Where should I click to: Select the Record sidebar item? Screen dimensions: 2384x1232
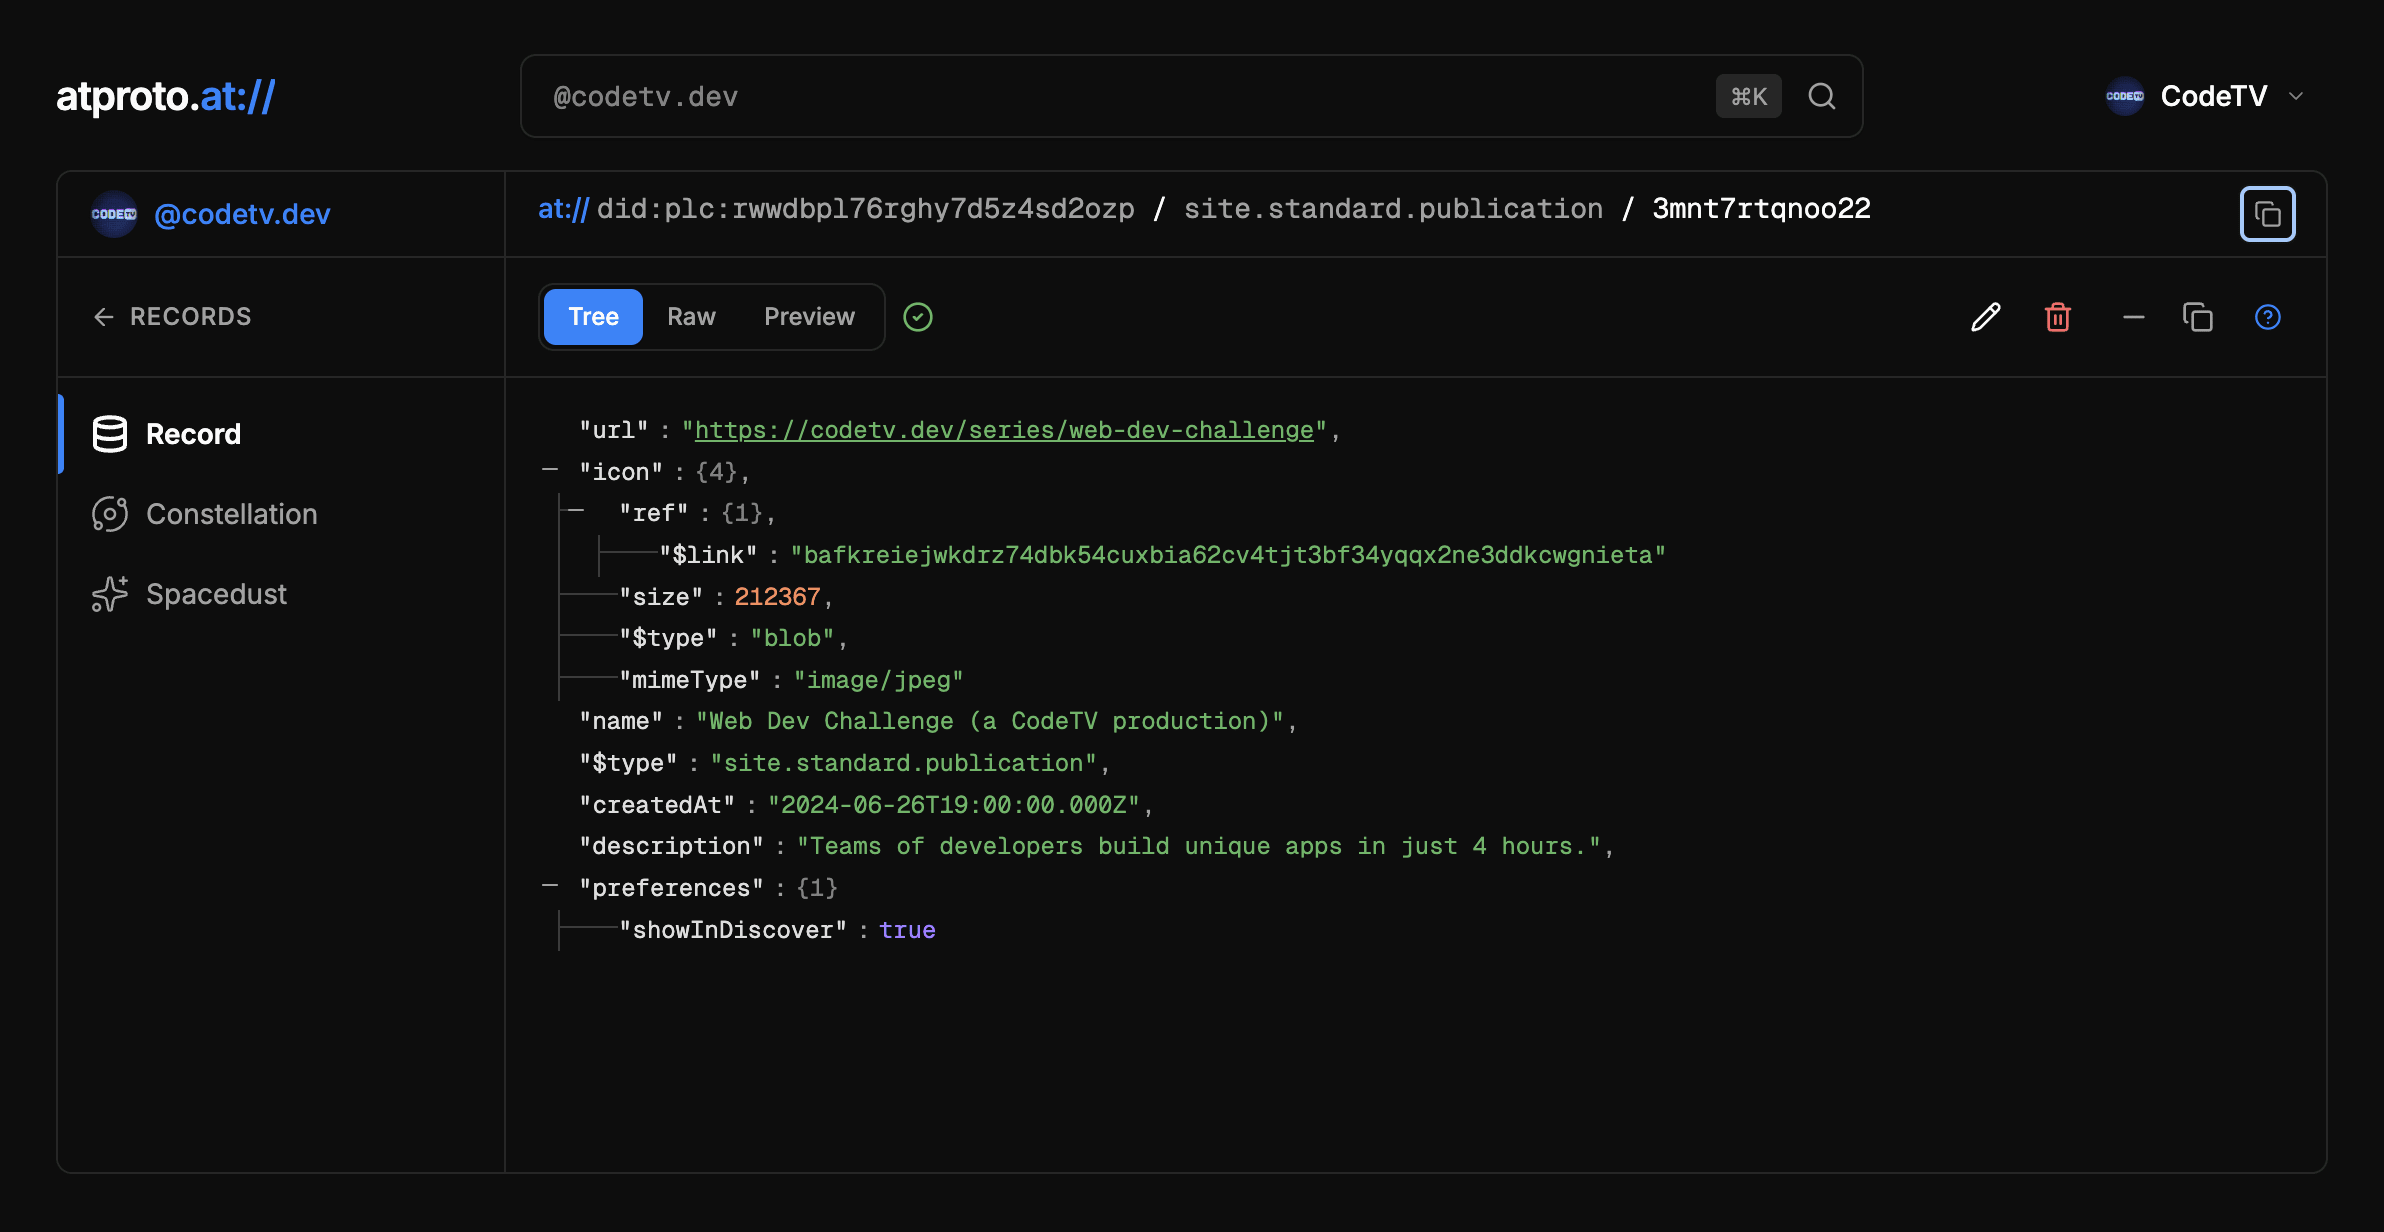click(282, 434)
